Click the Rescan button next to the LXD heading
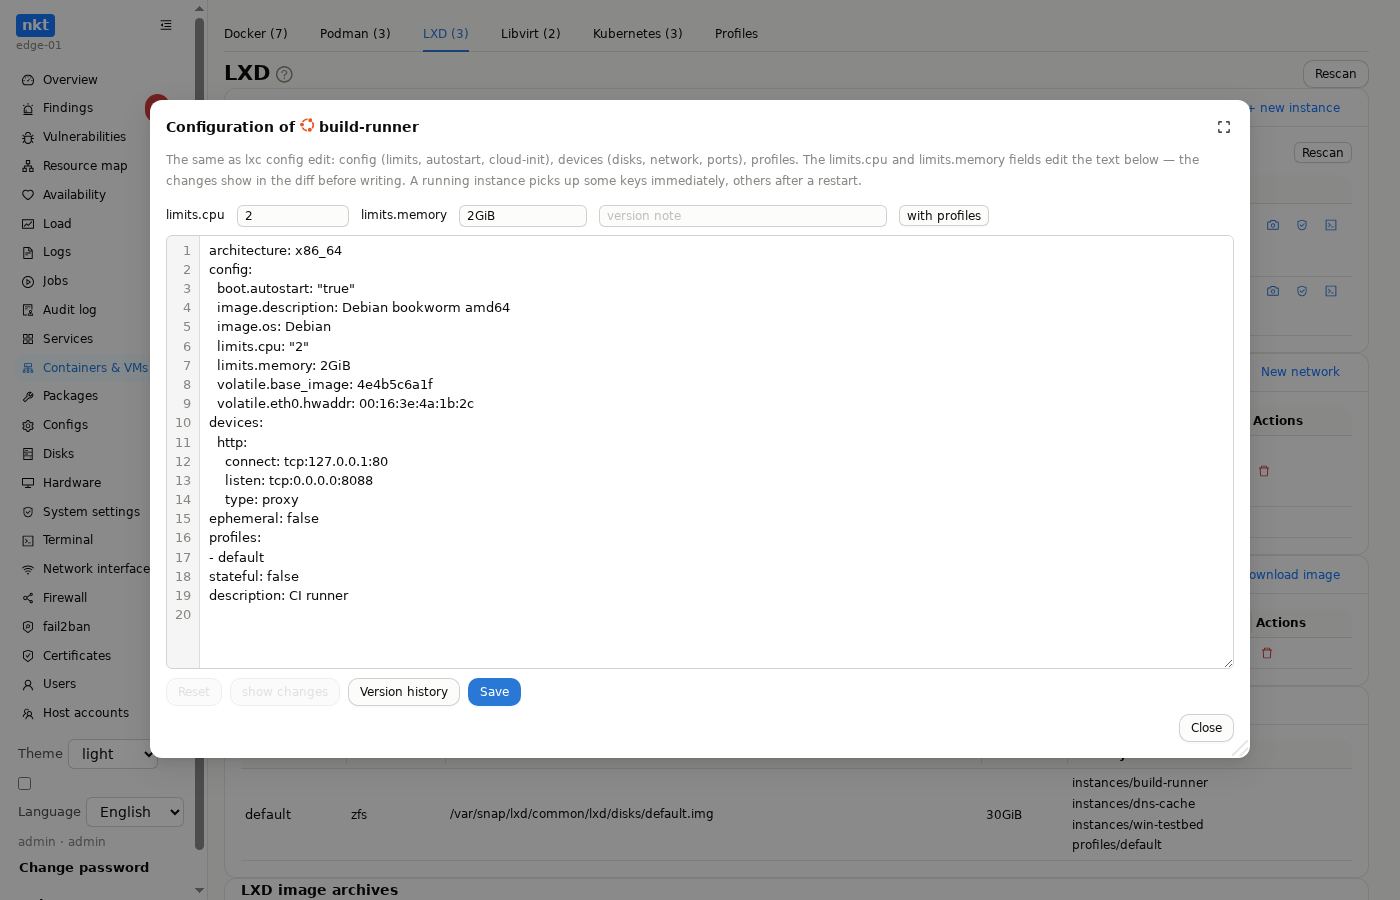Image resolution: width=1400 pixels, height=900 pixels. pyautogui.click(x=1335, y=74)
